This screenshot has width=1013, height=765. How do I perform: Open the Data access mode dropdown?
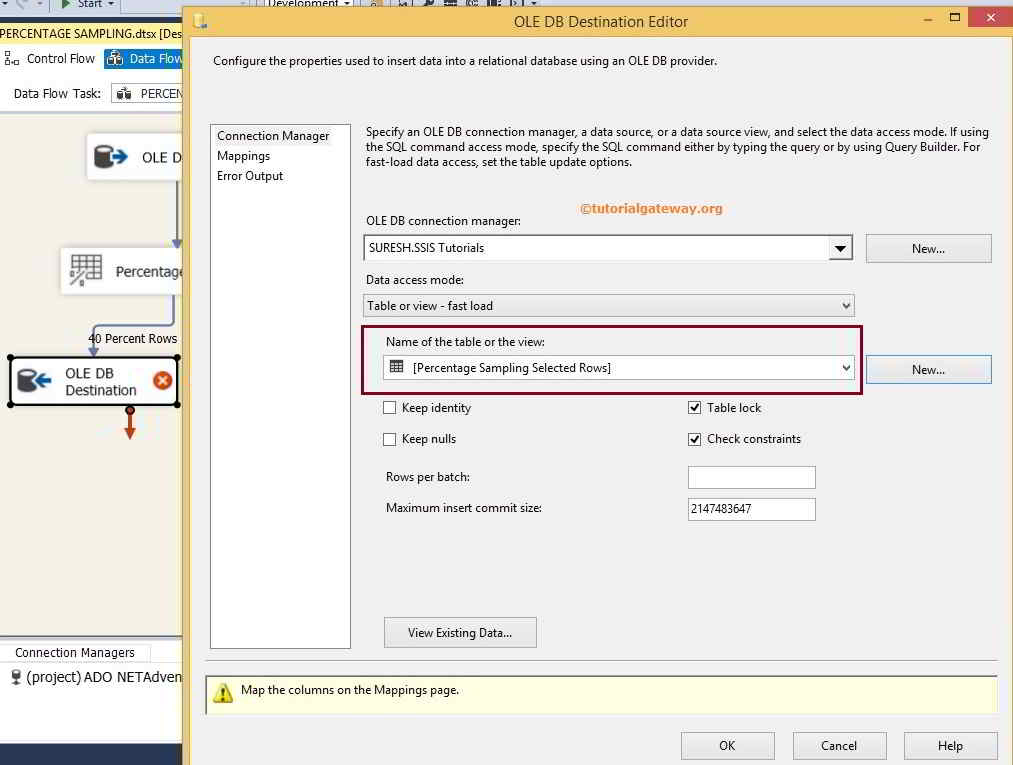click(845, 305)
